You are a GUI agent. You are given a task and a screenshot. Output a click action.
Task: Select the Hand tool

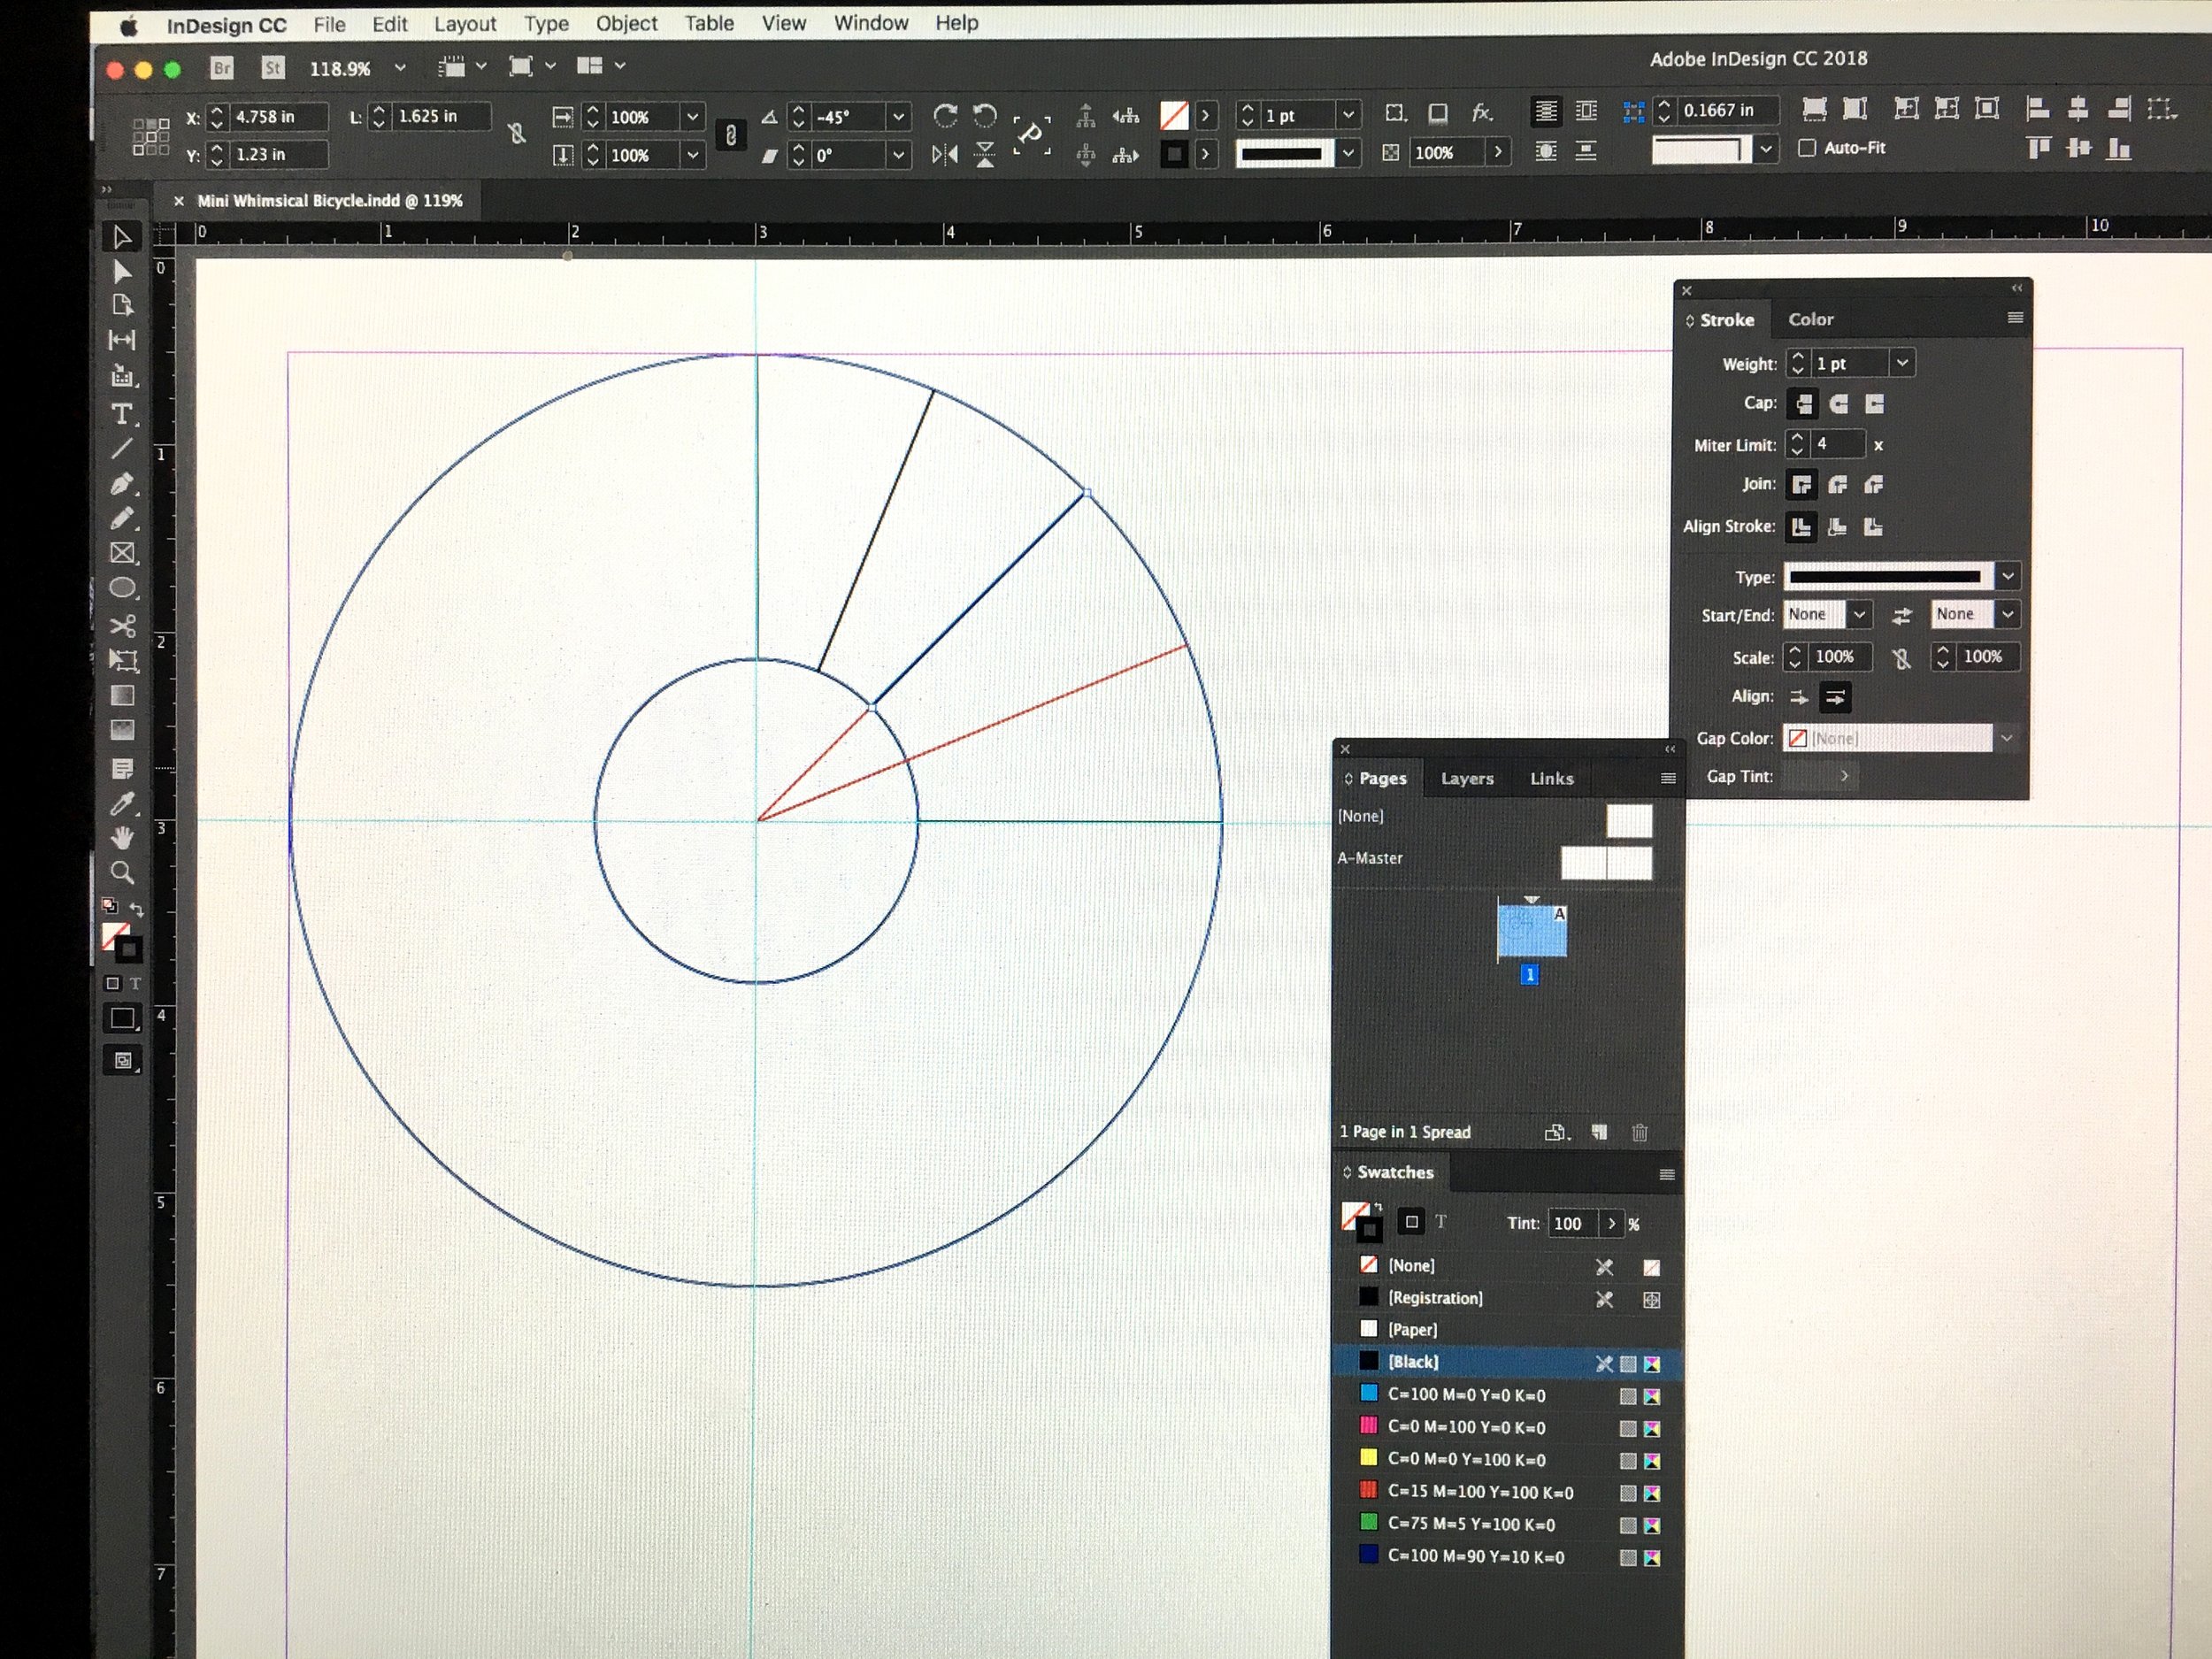tap(122, 838)
